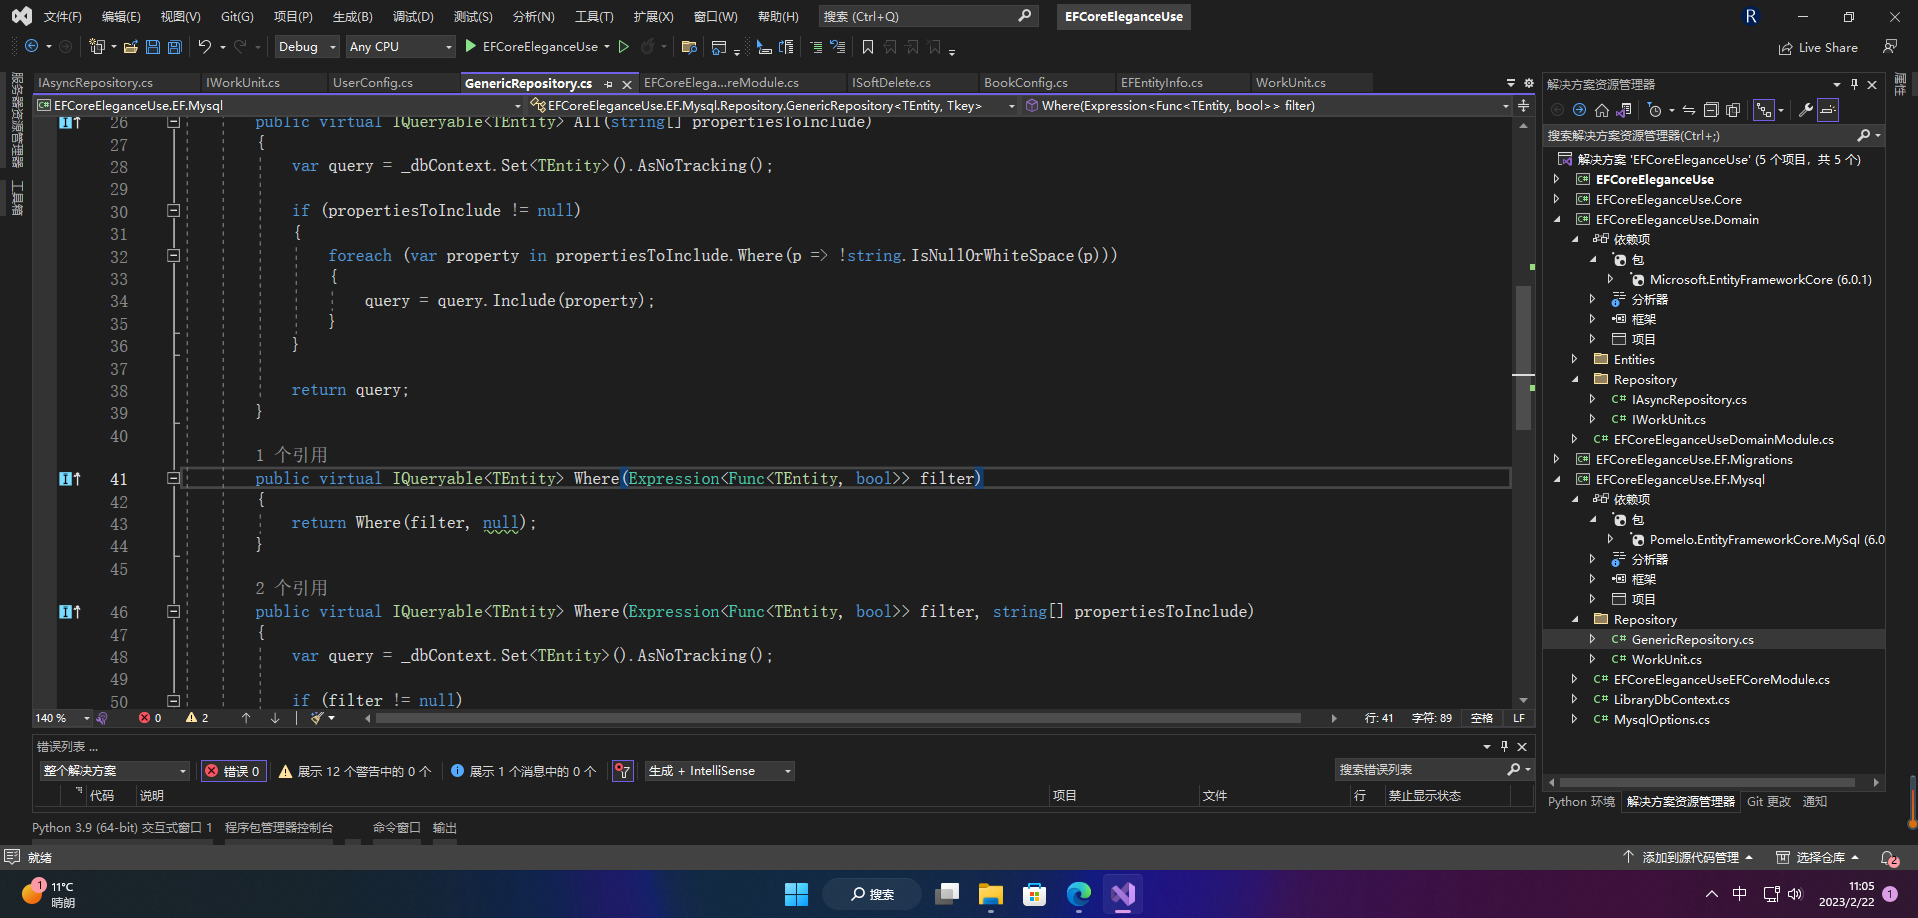Toggle the errors filter button 错误 0
The height and width of the screenshot is (918, 1918).
(x=233, y=771)
